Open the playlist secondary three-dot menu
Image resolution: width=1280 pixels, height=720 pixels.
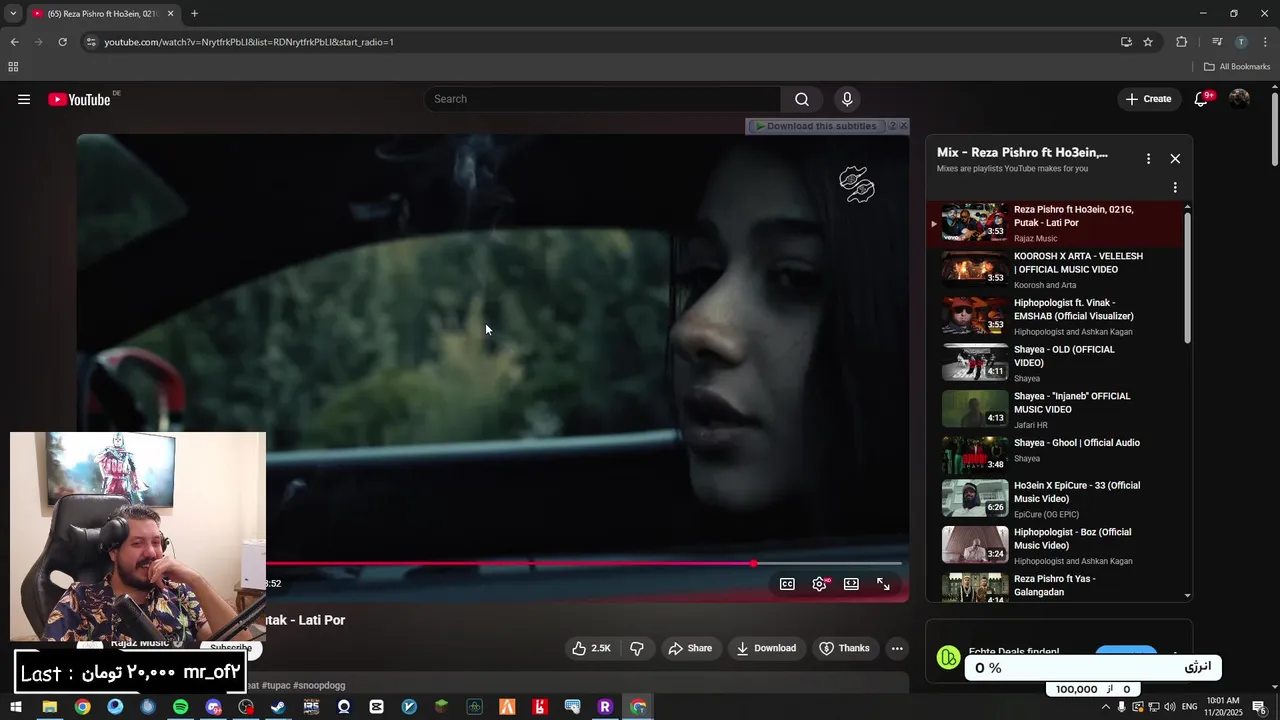(x=1175, y=187)
